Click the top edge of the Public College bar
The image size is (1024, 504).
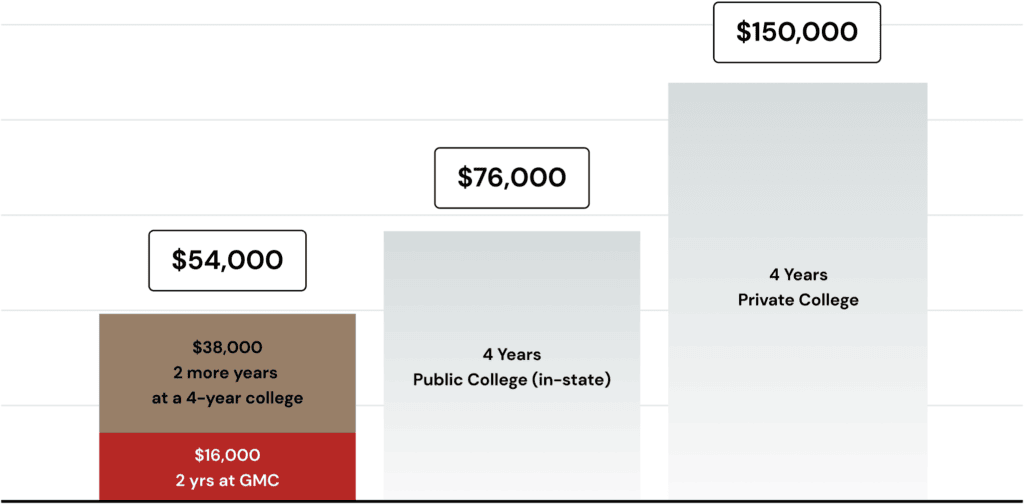tap(511, 233)
